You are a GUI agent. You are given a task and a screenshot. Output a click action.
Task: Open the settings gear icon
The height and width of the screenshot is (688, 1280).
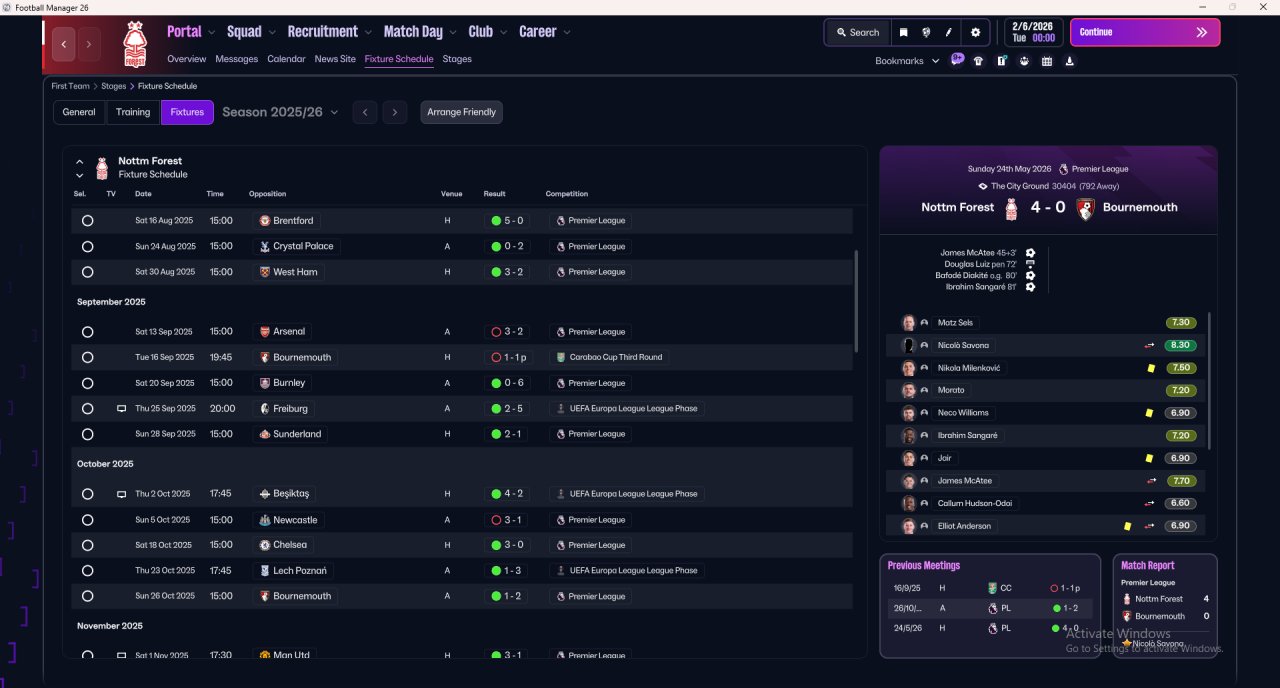pyautogui.click(x=976, y=32)
